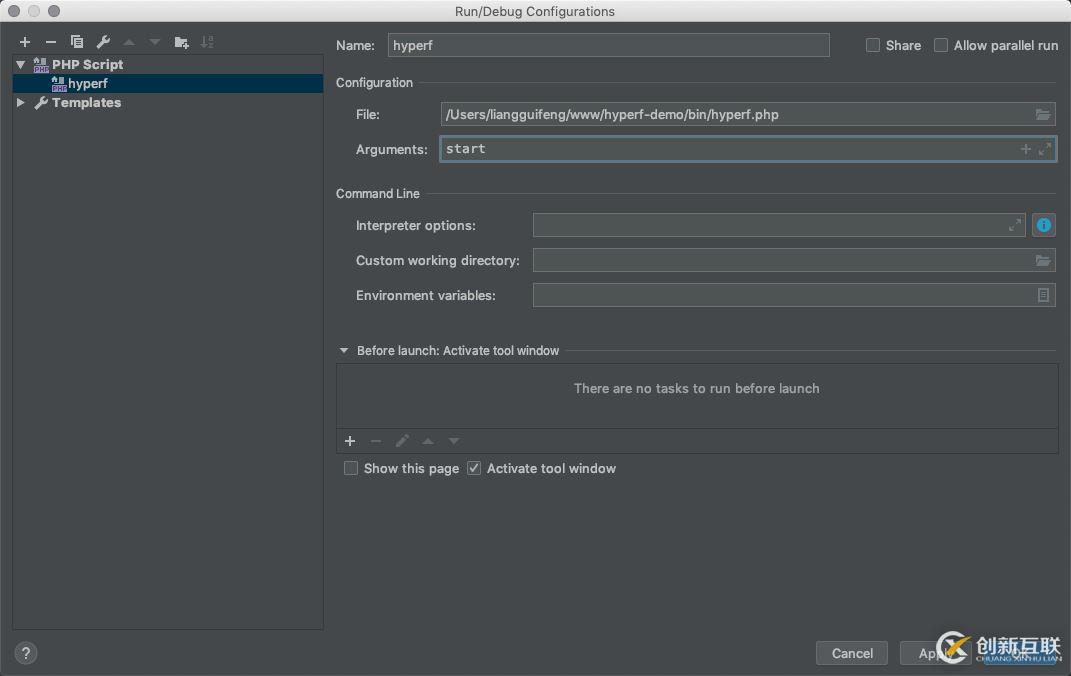The width and height of the screenshot is (1071, 676).
Task: Uncheck Activate tool window
Action: 475,468
